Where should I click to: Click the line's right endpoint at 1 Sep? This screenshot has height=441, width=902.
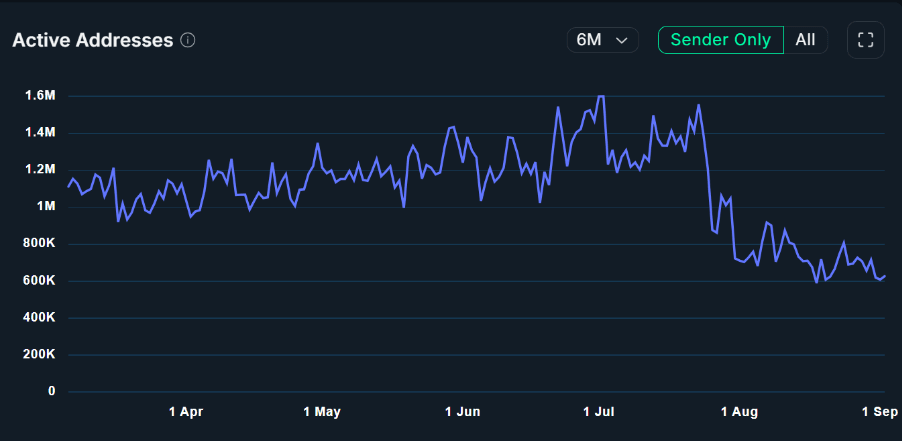point(885,276)
